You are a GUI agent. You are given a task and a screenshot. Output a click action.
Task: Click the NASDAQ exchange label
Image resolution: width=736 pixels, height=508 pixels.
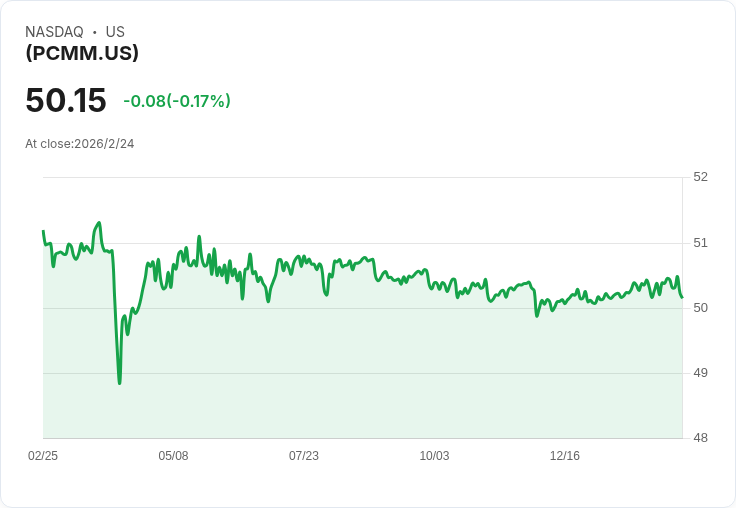54,32
